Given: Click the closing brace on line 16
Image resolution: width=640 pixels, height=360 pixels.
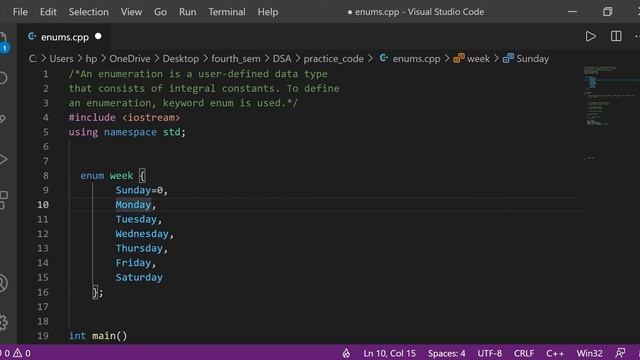Looking at the screenshot, I should (x=95, y=292).
